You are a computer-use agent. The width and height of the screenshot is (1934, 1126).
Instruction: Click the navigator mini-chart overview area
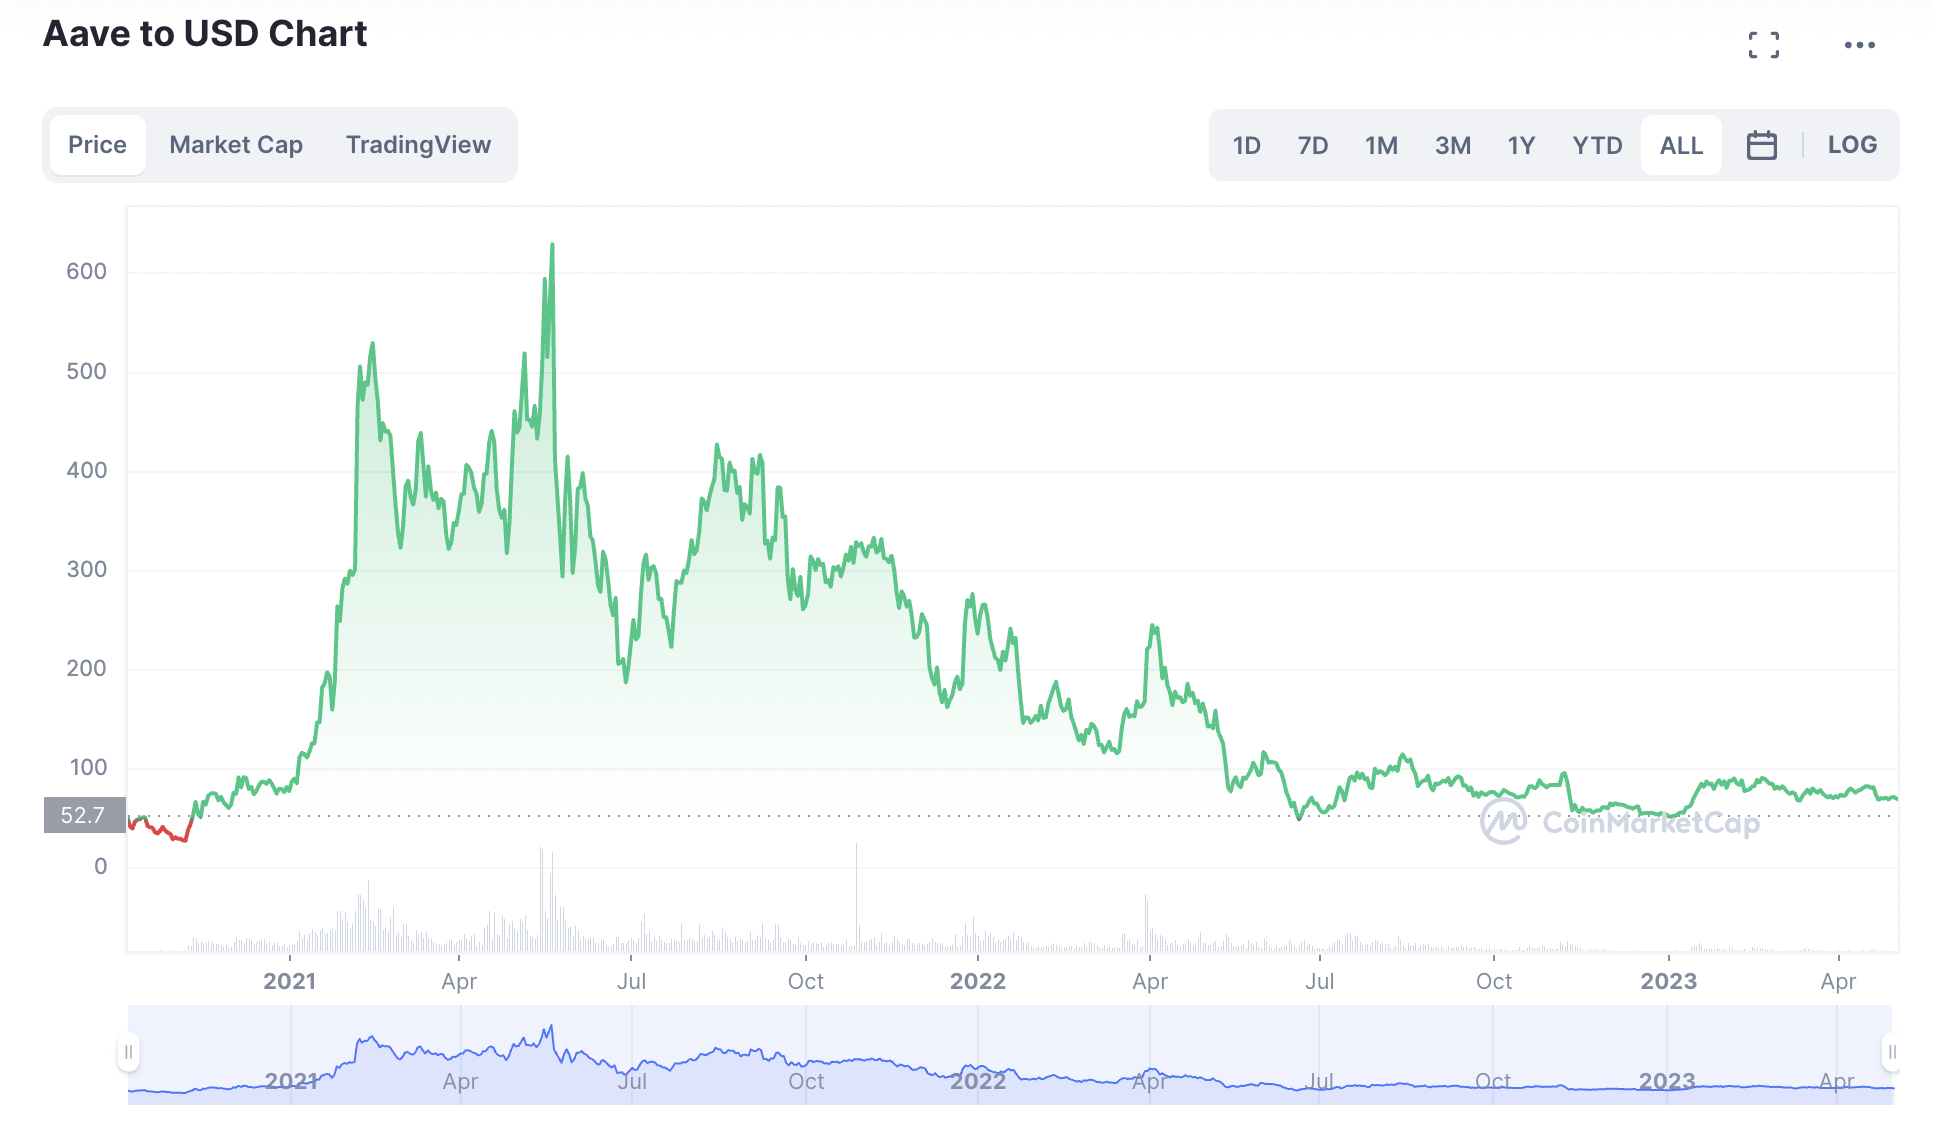coord(1010,1055)
